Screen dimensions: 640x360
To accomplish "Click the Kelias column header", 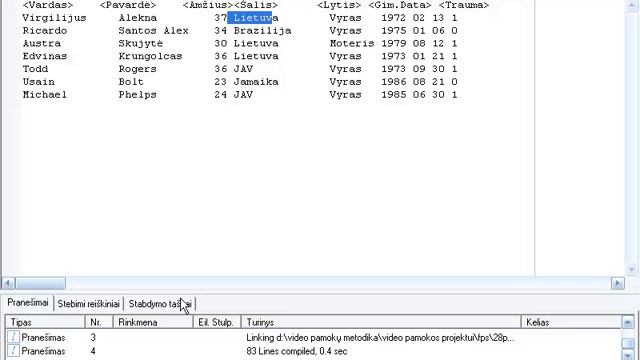I will (x=571, y=322).
